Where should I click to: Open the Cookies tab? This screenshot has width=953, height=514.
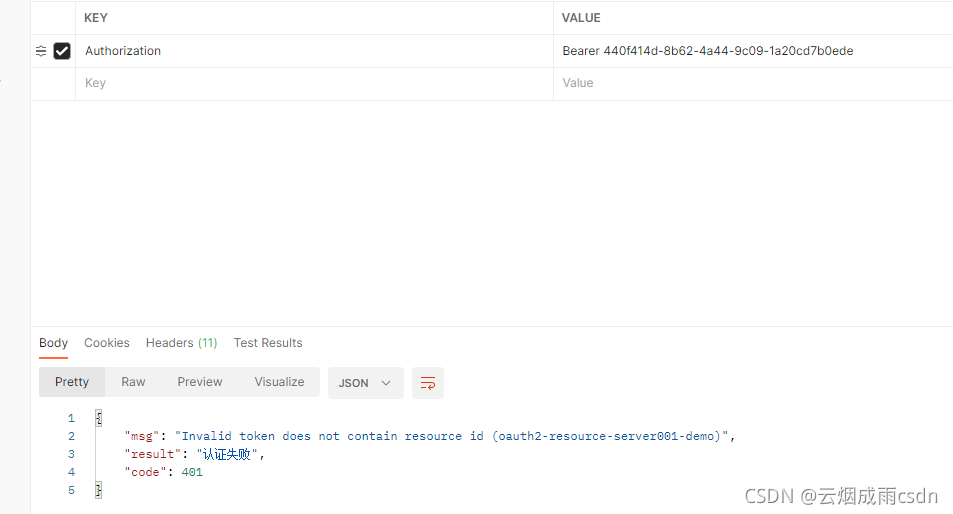point(107,343)
